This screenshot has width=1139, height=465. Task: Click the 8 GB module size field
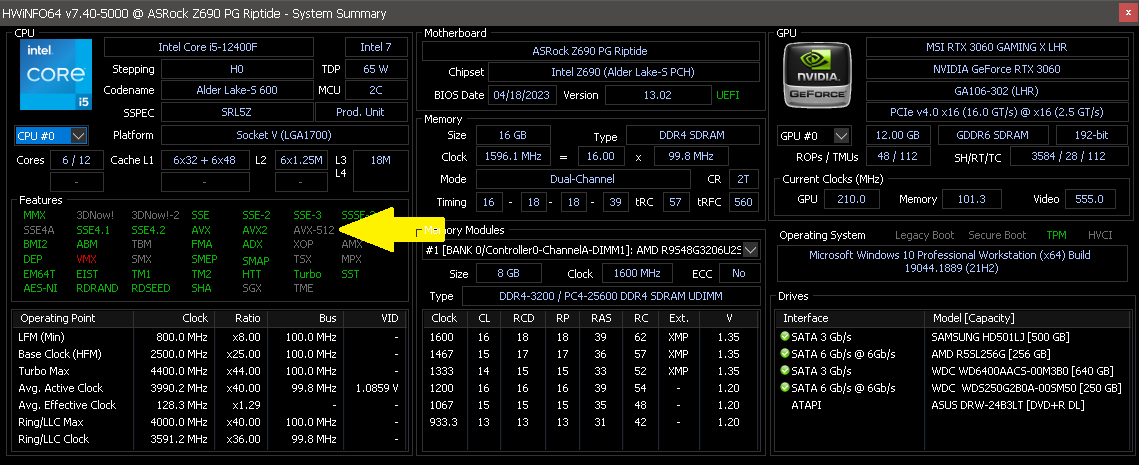508,274
